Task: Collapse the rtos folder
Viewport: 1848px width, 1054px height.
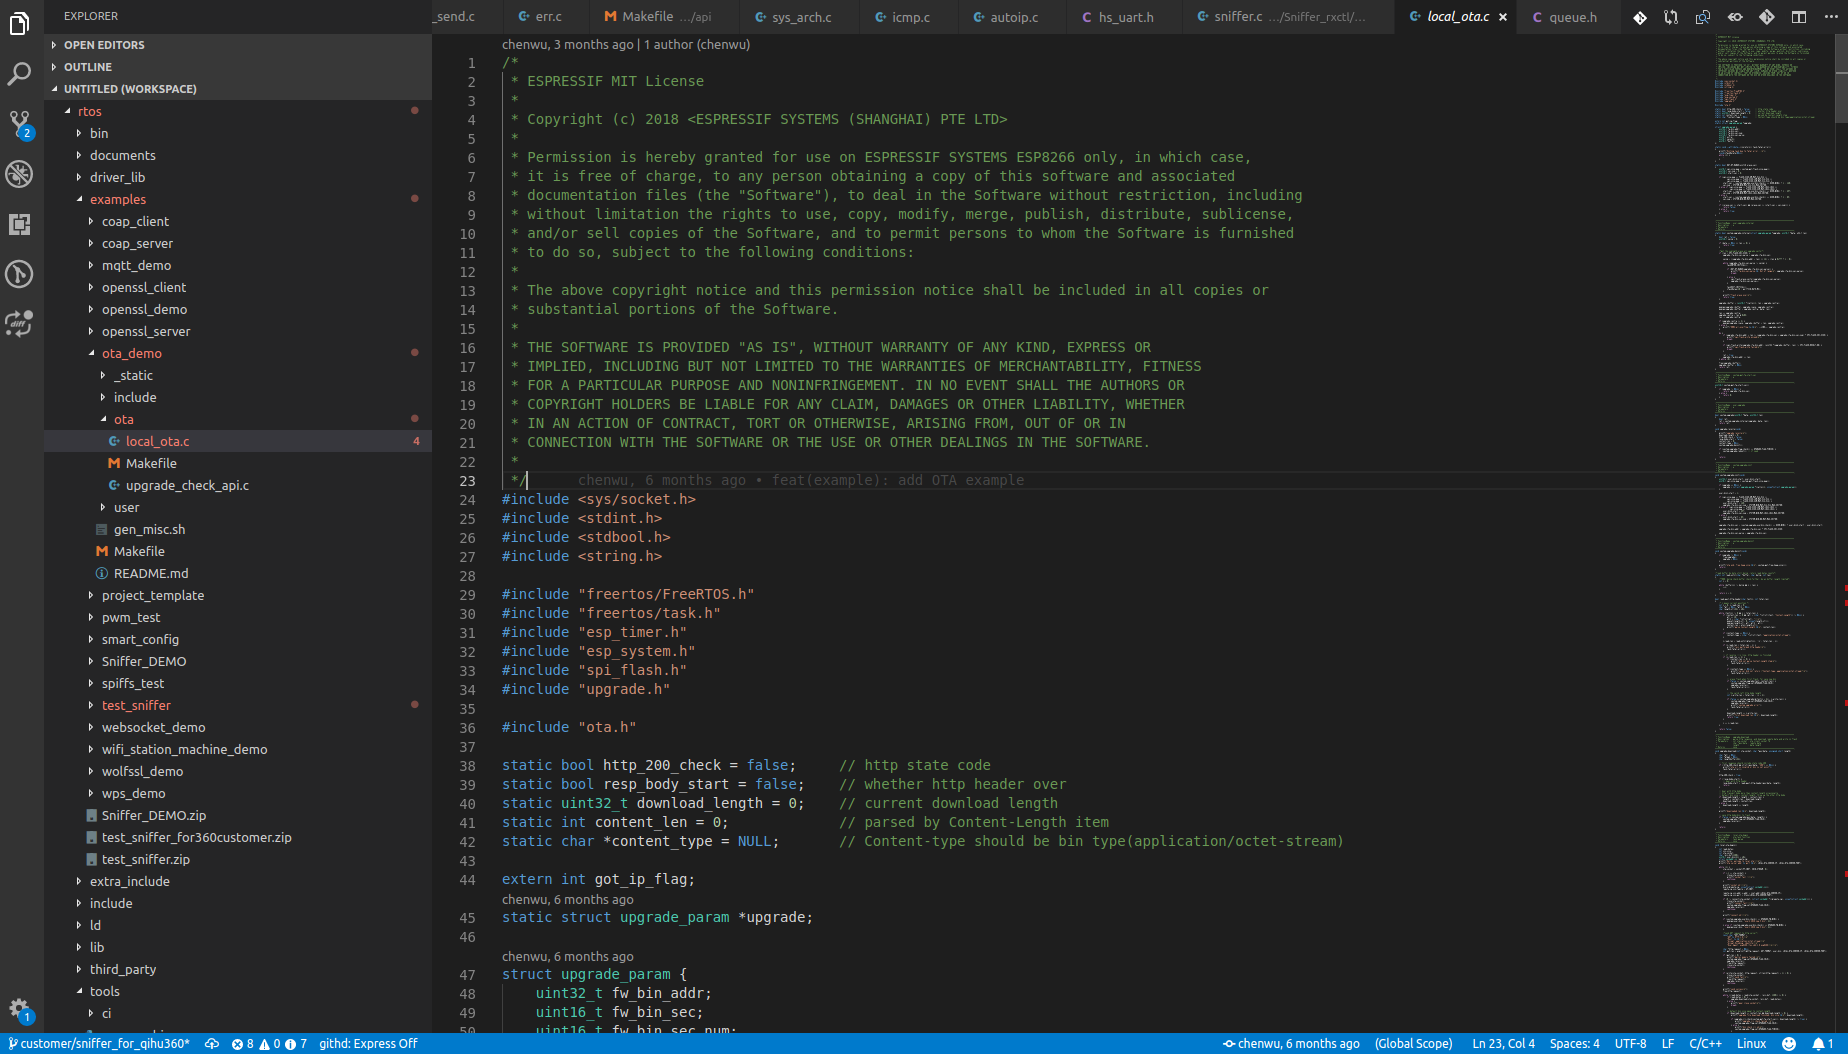Action: pos(238,111)
